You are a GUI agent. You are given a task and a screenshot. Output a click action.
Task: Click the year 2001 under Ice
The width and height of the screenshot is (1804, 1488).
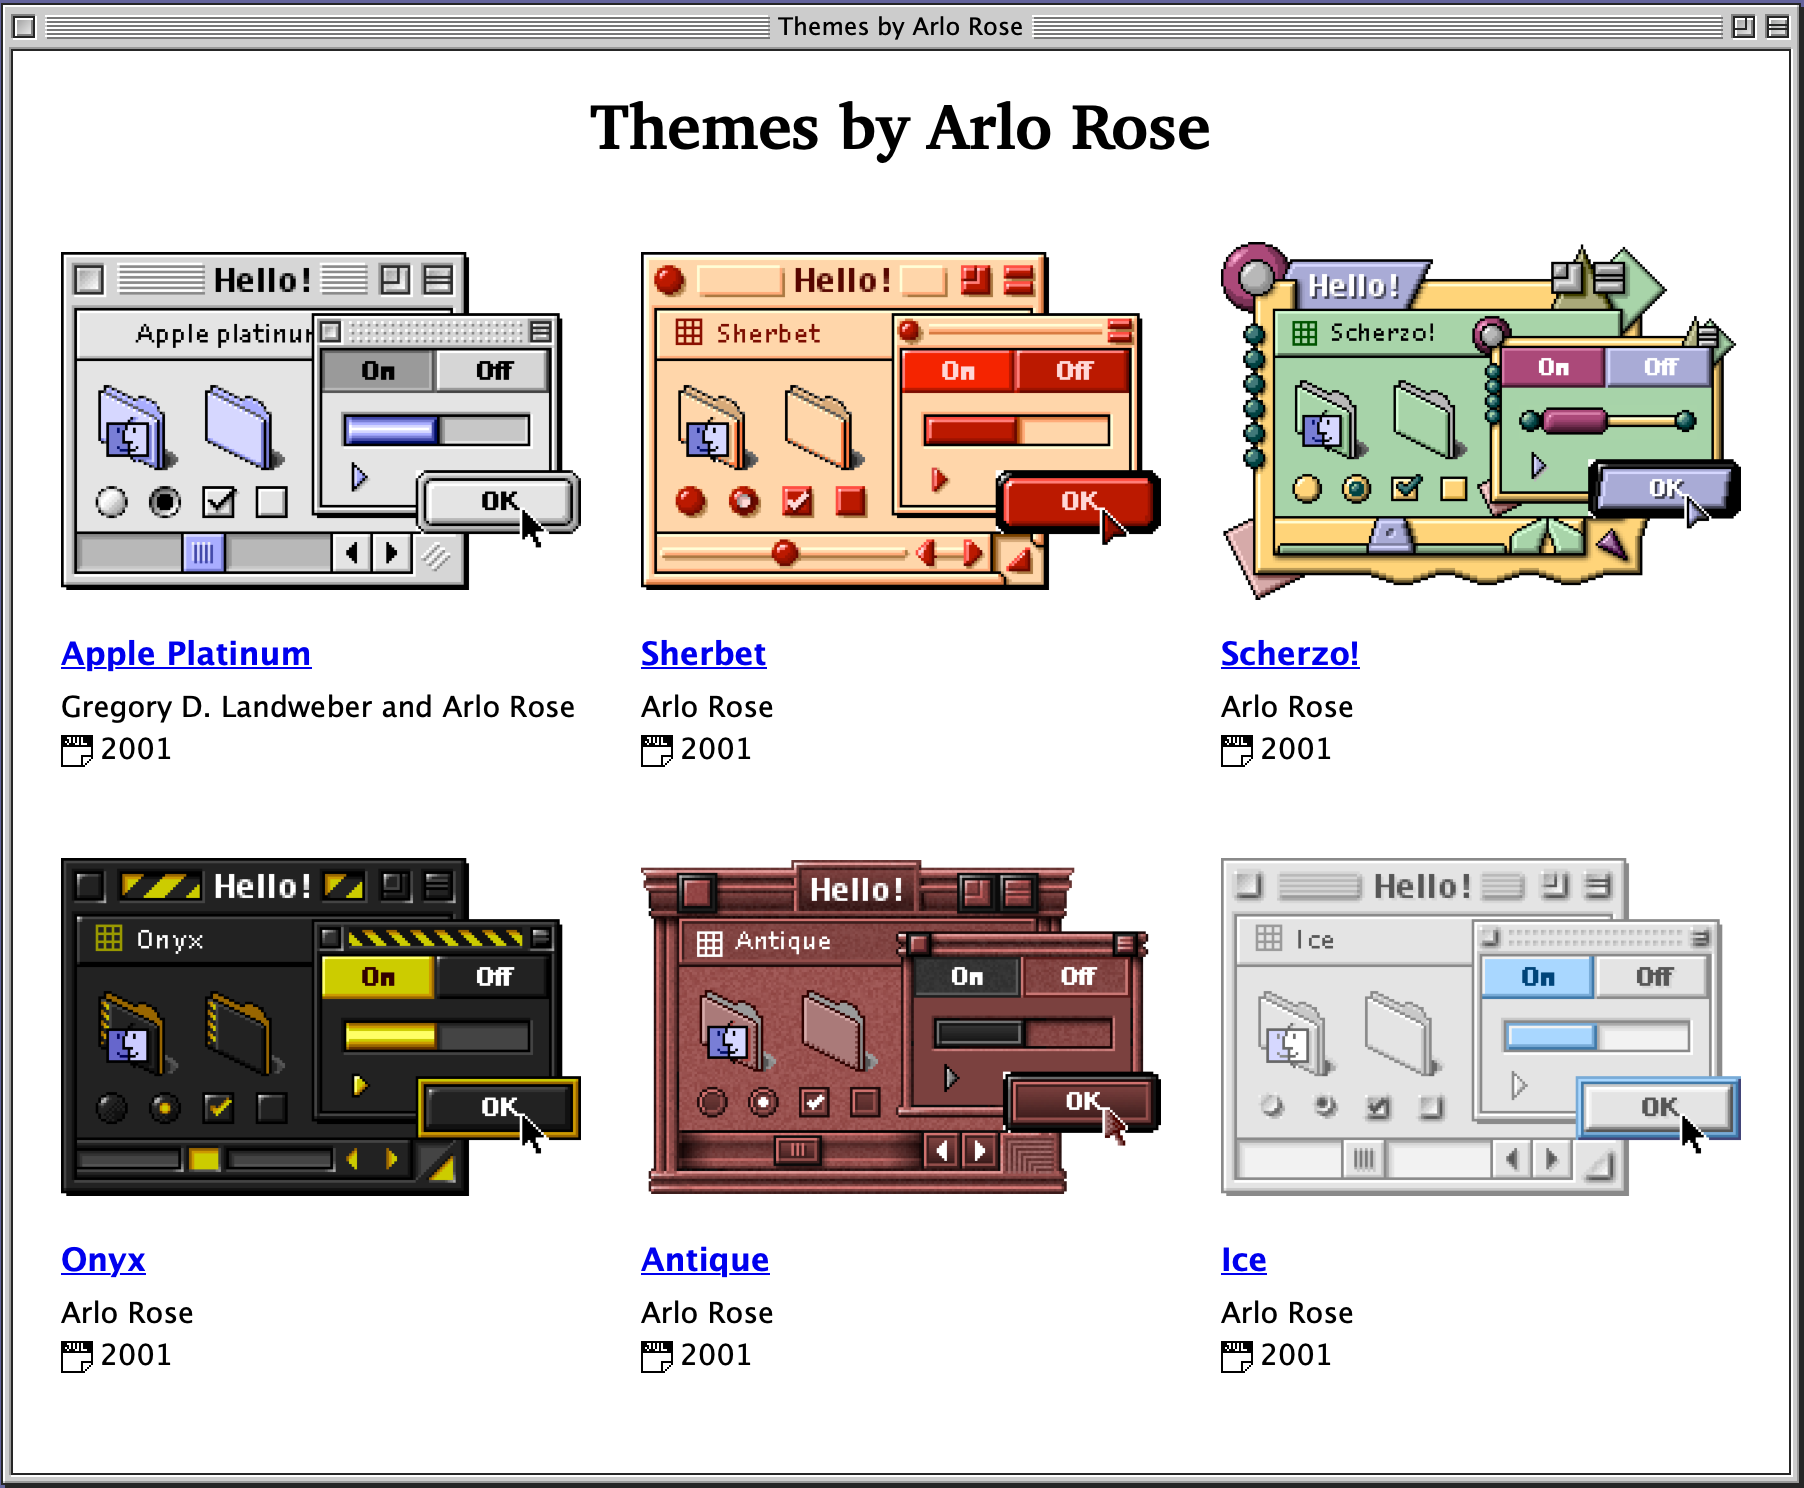pos(1296,1355)
